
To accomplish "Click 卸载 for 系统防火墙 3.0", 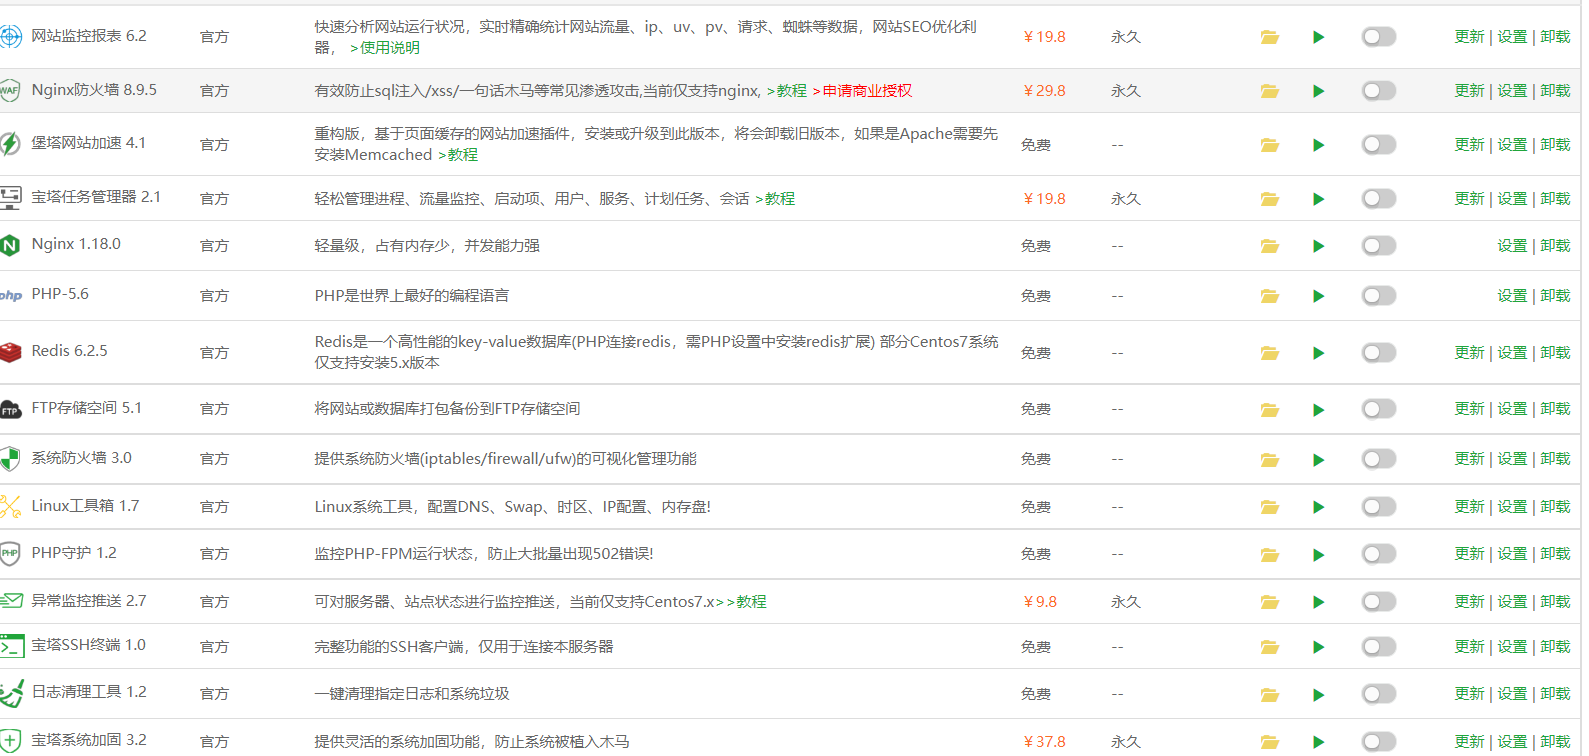I will tap(1555, 459).
